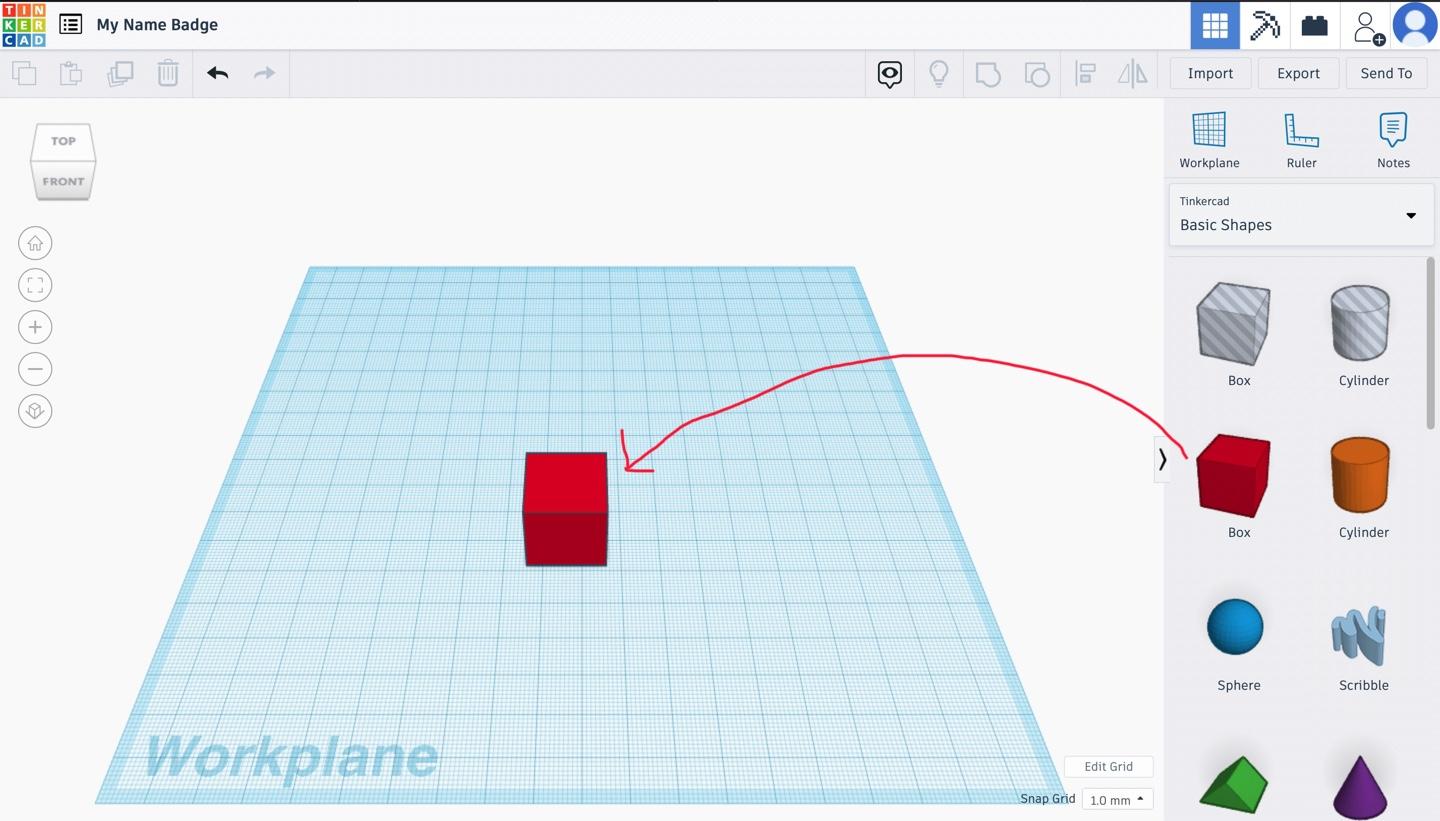Click the Group shapes icon
Image resolution: width=1440 pixels, height=821 pixels.
[988, 73]
